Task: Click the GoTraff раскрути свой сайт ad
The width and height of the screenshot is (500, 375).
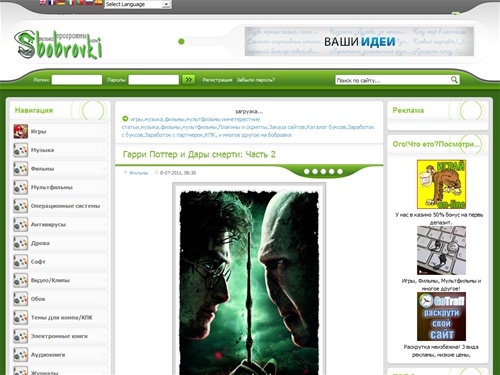Action: pos(441,317)
